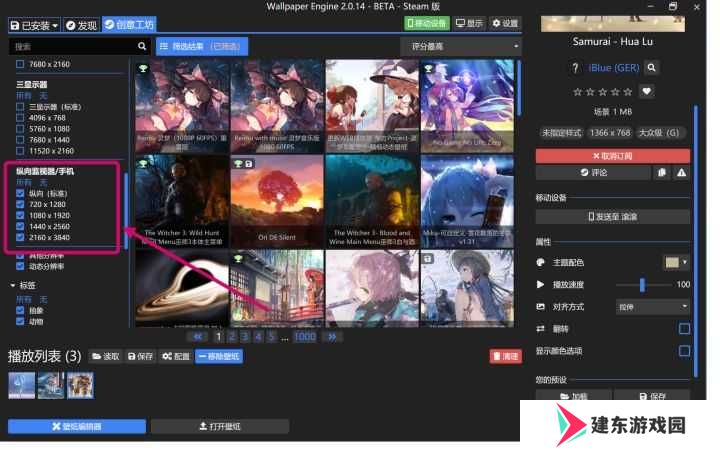Click the red 取消订阅 unsubscribe button
720x450 pixels.
coord(613,156)
